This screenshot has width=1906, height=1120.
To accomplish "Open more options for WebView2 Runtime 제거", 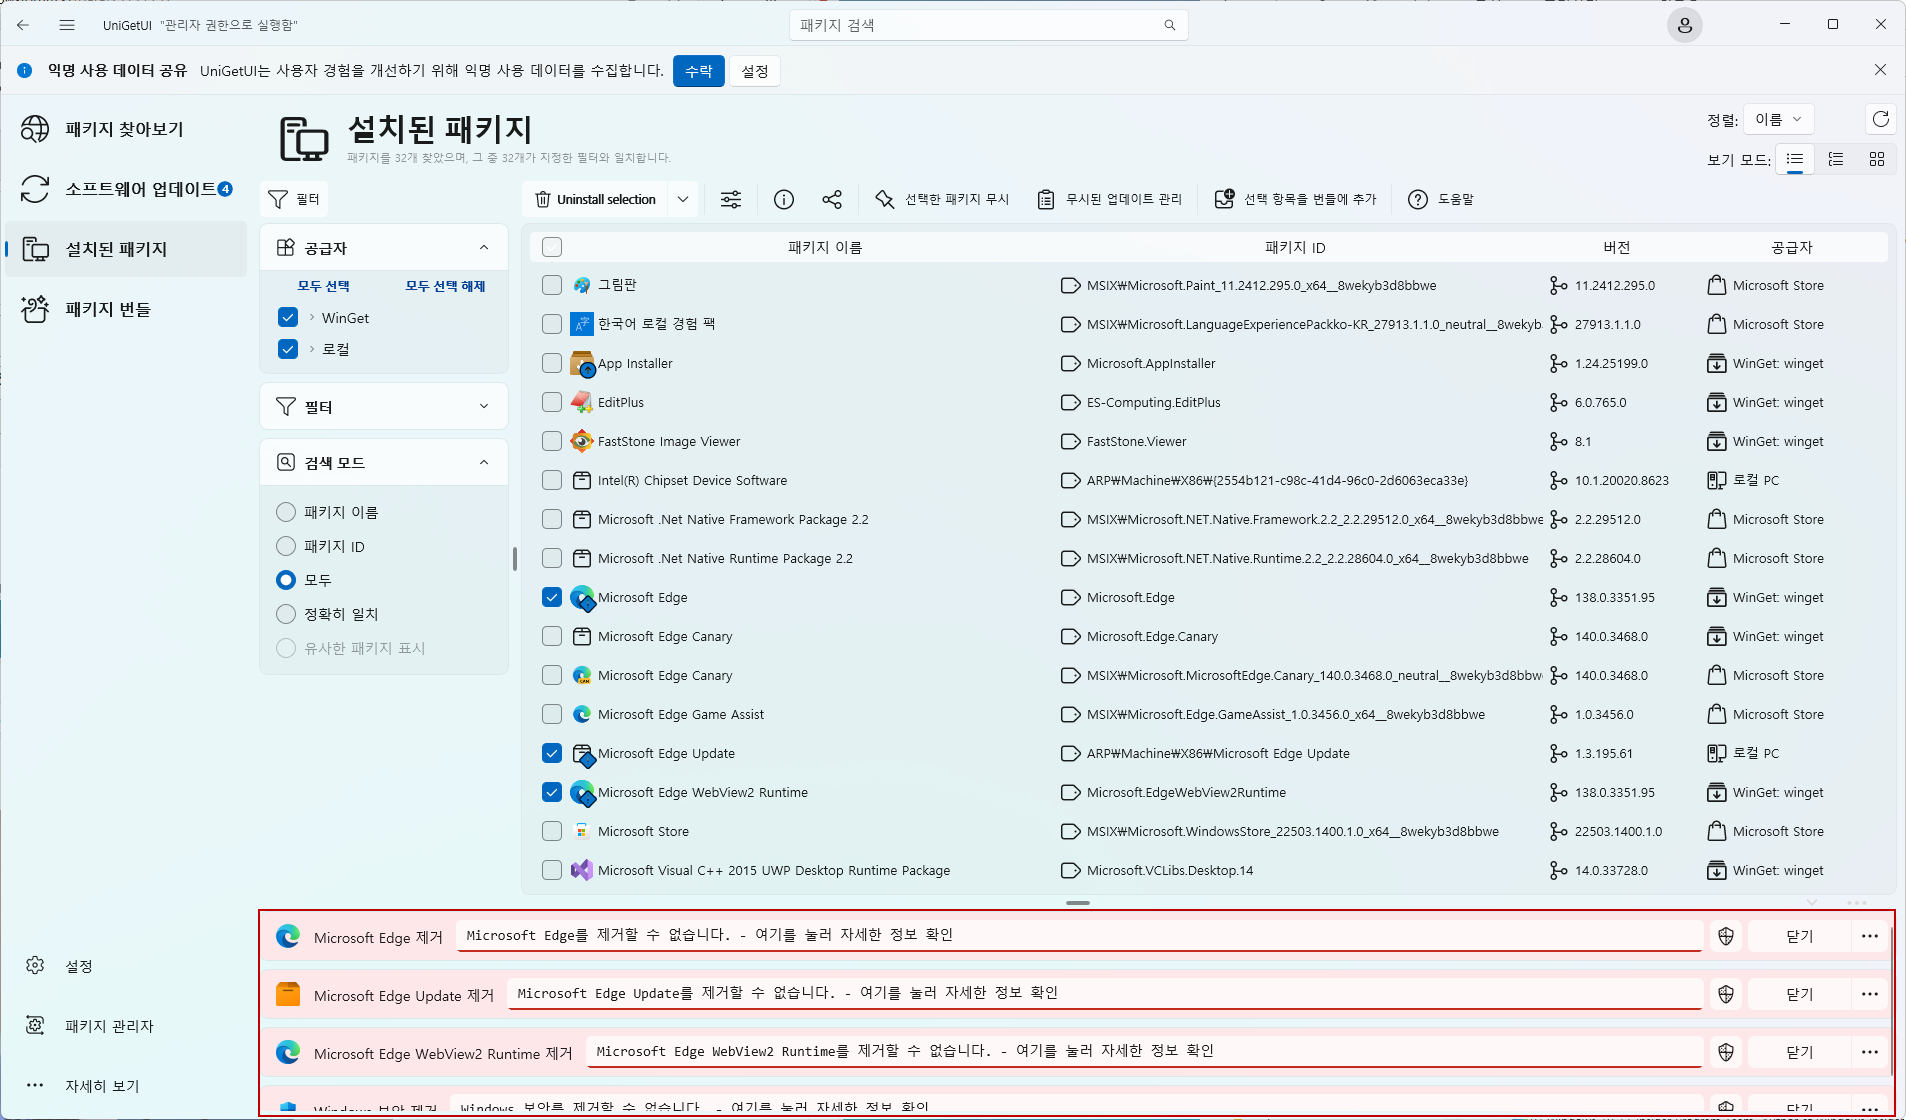I will (1870, 1052).
